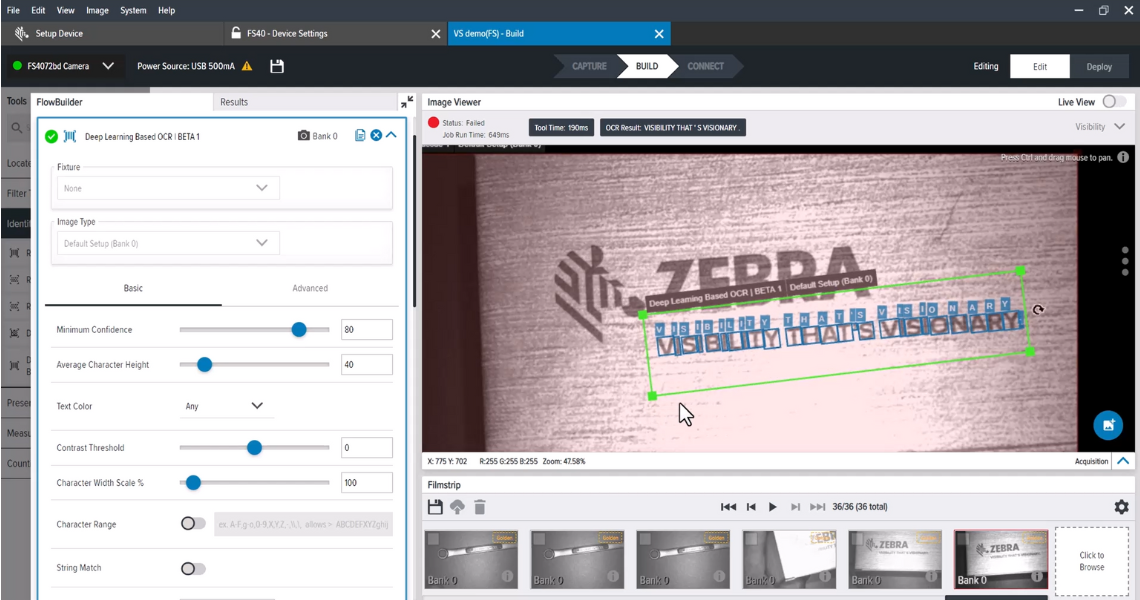
Task: Open the System menu
Action: 133,10
